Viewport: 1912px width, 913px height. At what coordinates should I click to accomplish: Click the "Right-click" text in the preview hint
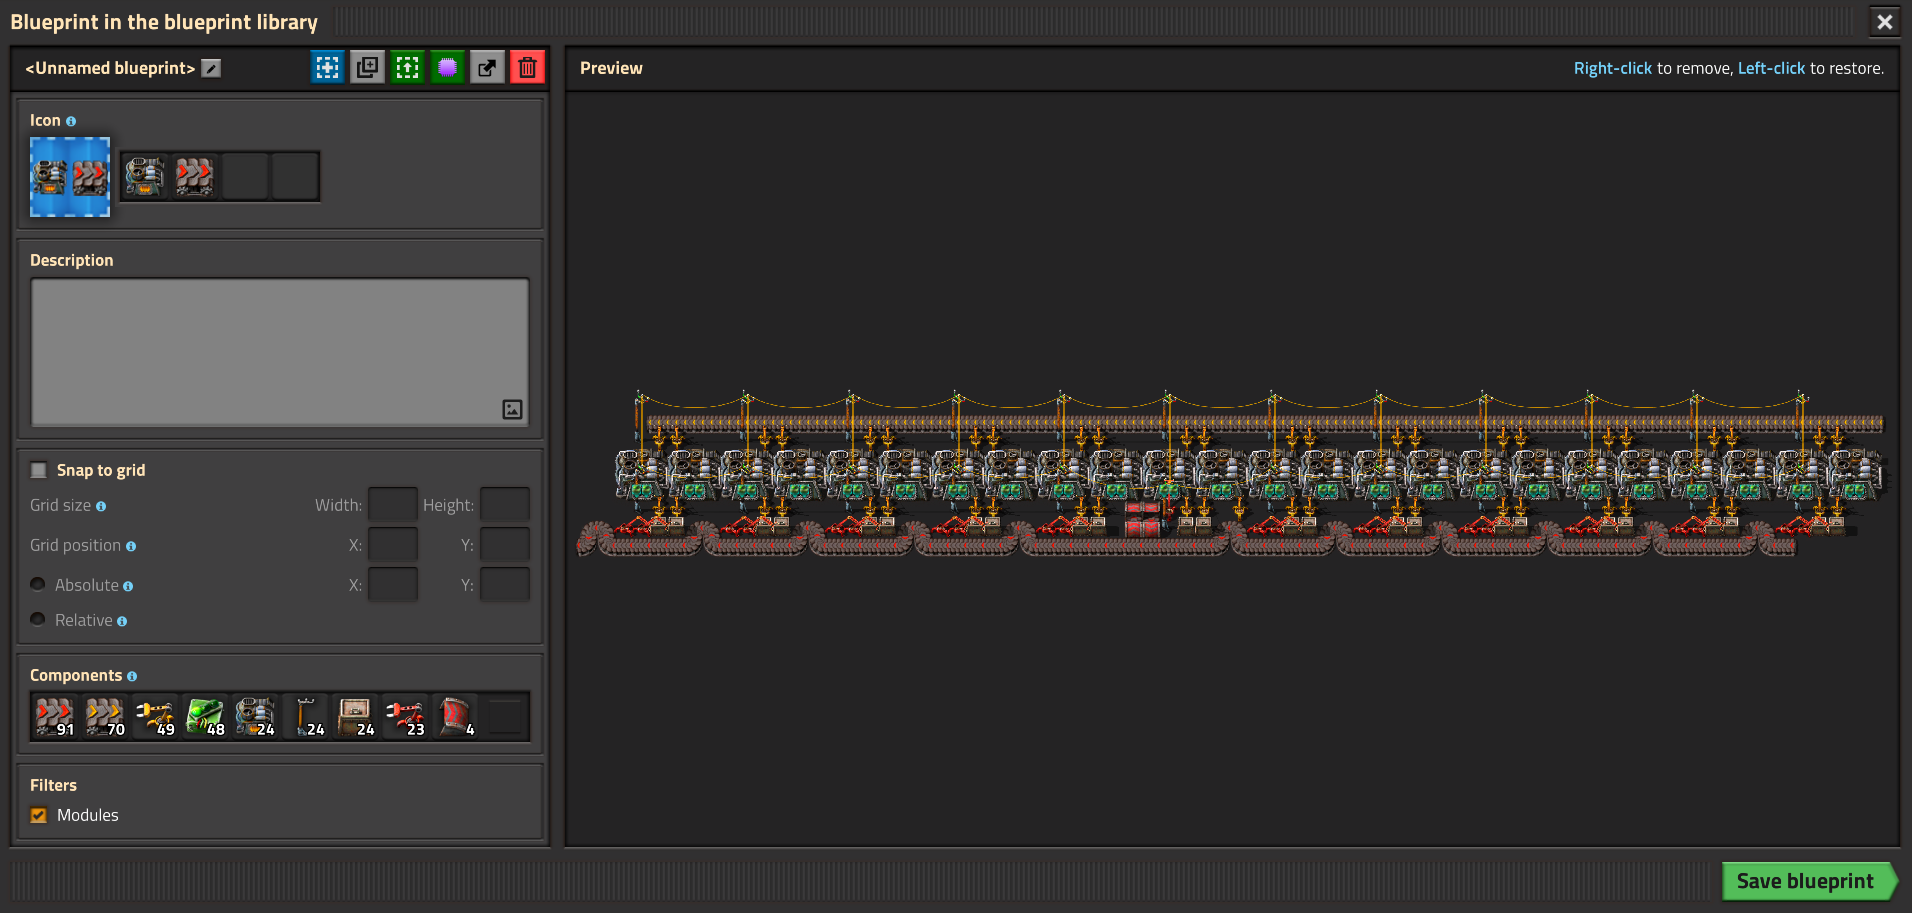tap(1613, 68)
